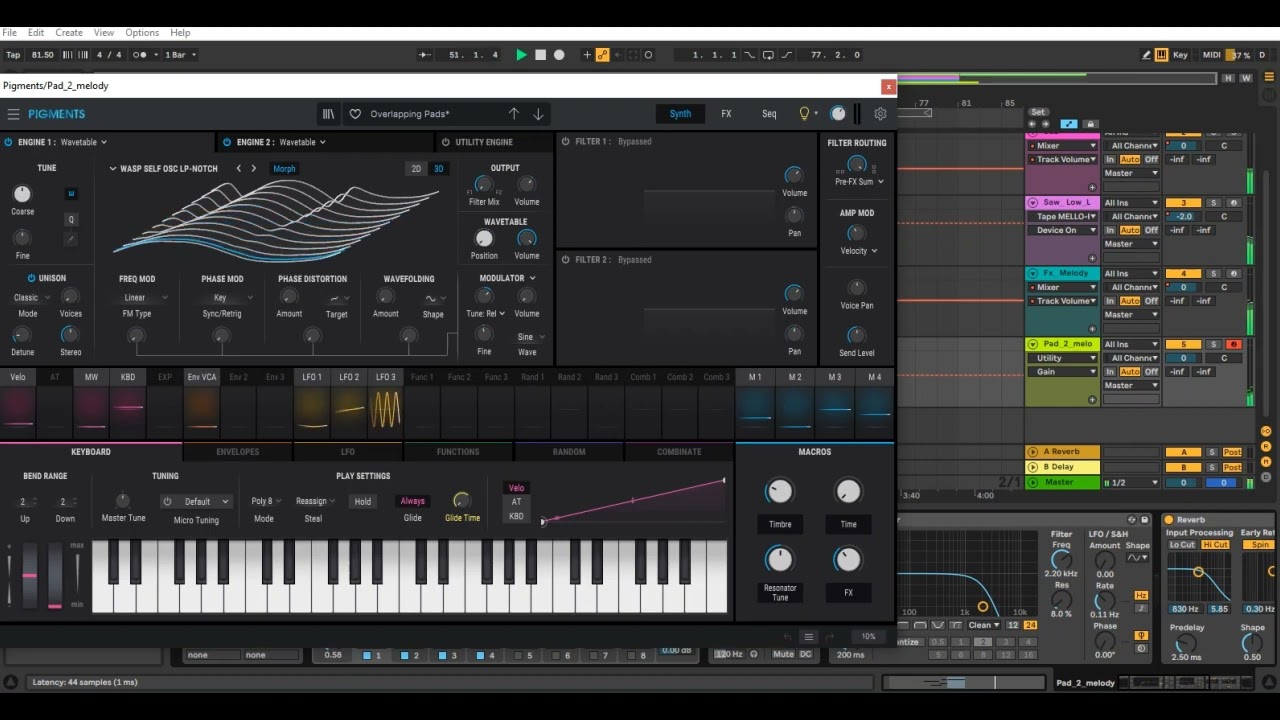1280x720 pixels.
Task: Arm the arrangement record button
Action: tap(559, 55)
